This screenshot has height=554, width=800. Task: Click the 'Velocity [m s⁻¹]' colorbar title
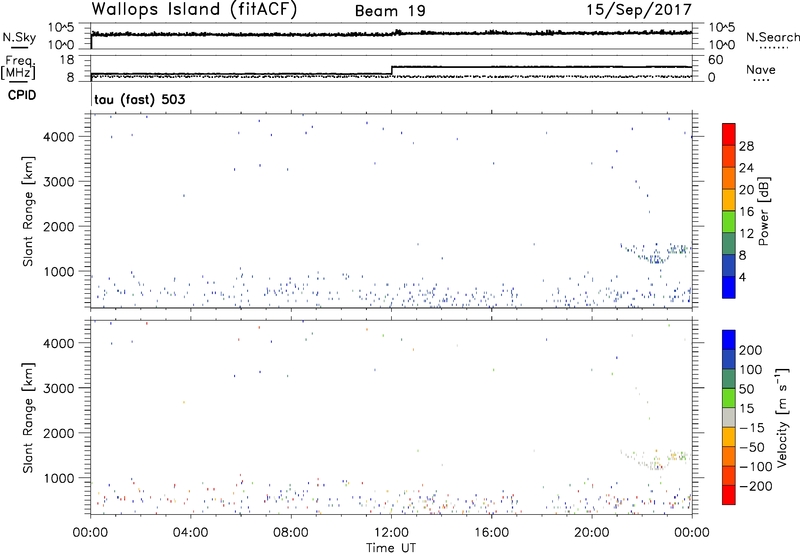coord(782,417)
